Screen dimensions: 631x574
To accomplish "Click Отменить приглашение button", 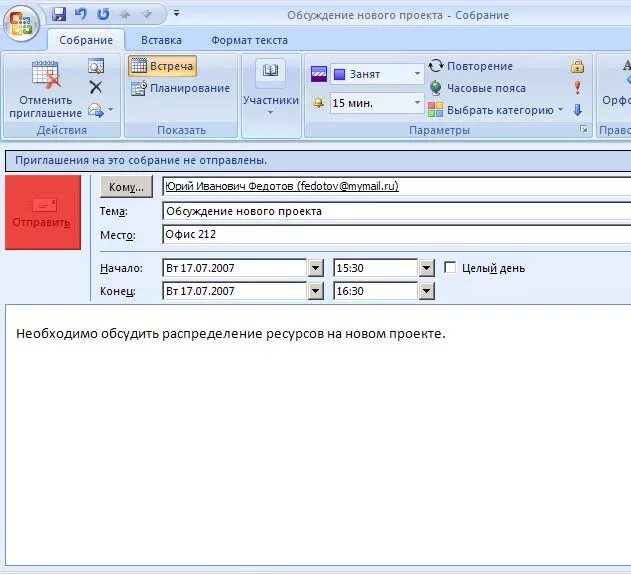I will [45, 89].
